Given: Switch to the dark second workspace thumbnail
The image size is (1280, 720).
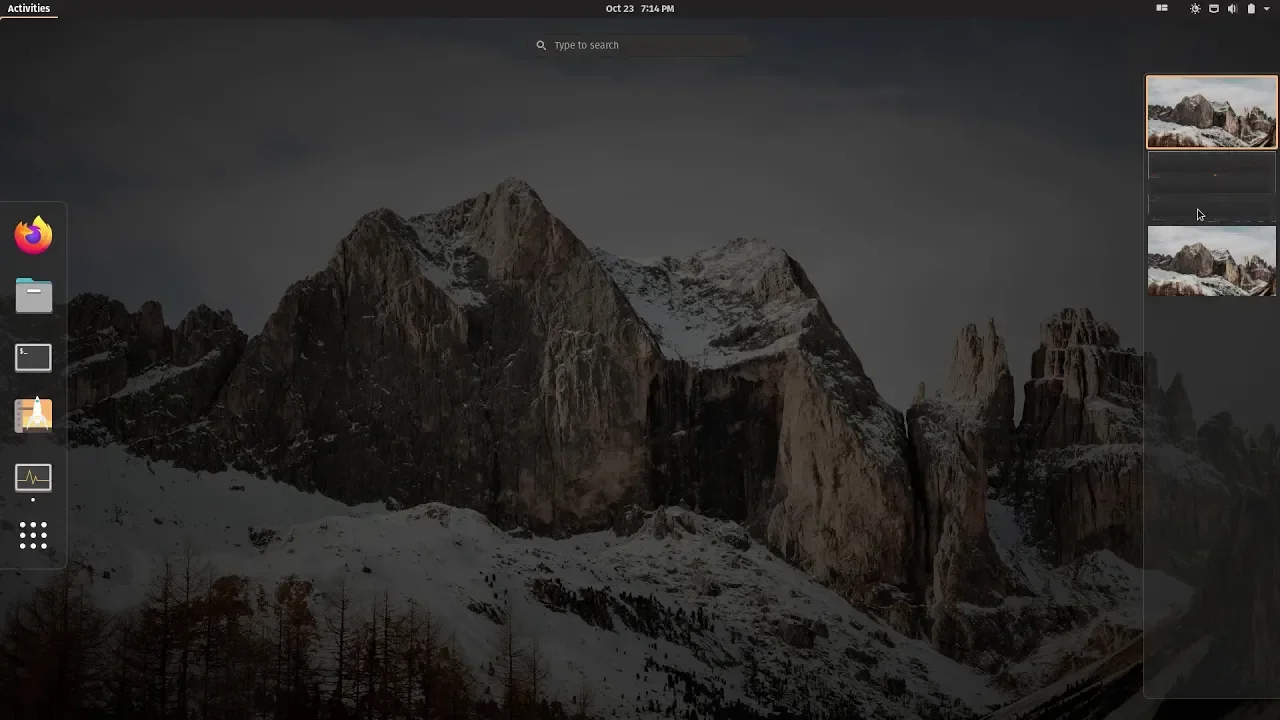Looking at the screenshot, I should pos(1211,186).
